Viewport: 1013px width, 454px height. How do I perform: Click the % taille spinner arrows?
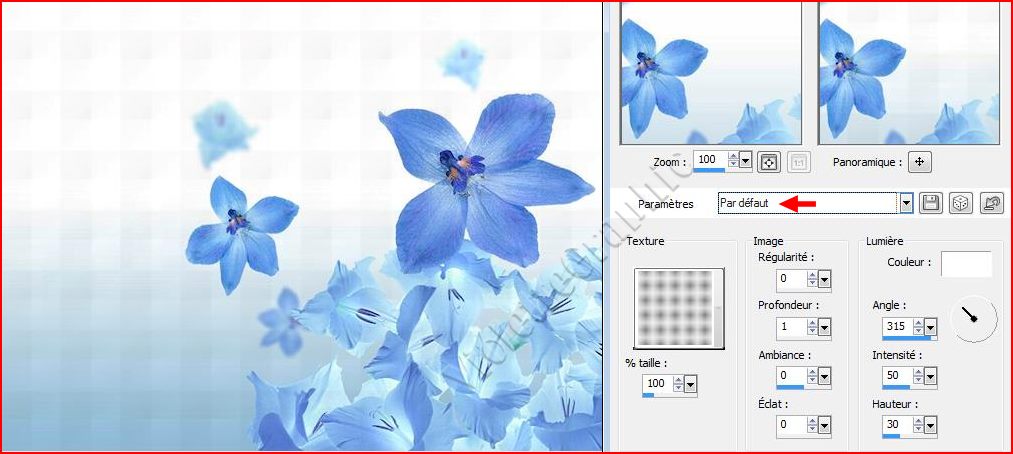coord(678,384)
